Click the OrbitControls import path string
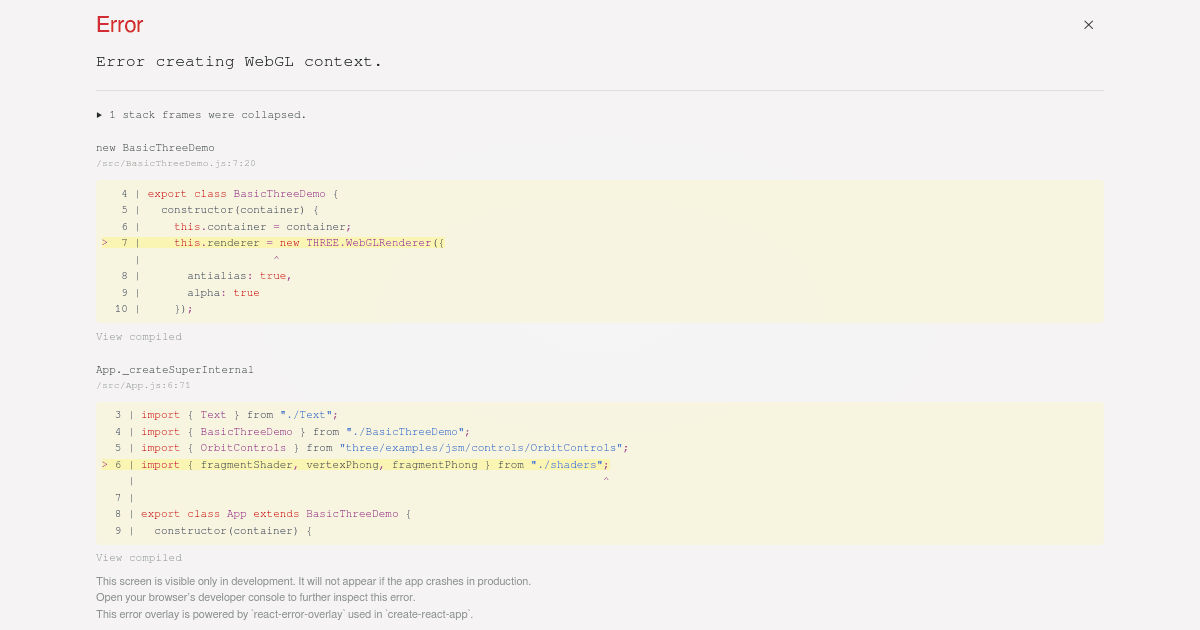This screenshot has width=1200, height=630. (483, 447)
